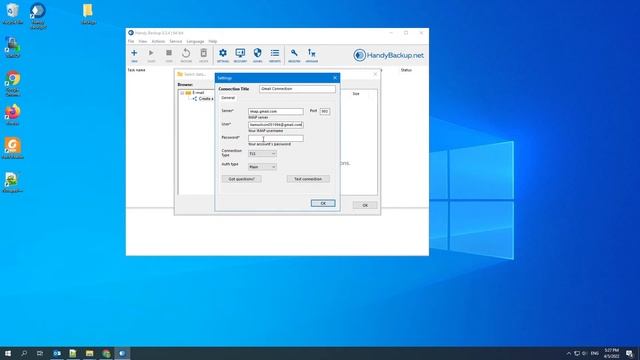Click the Connection Title input field
The image size is (640, 360).
coord(298,89)
